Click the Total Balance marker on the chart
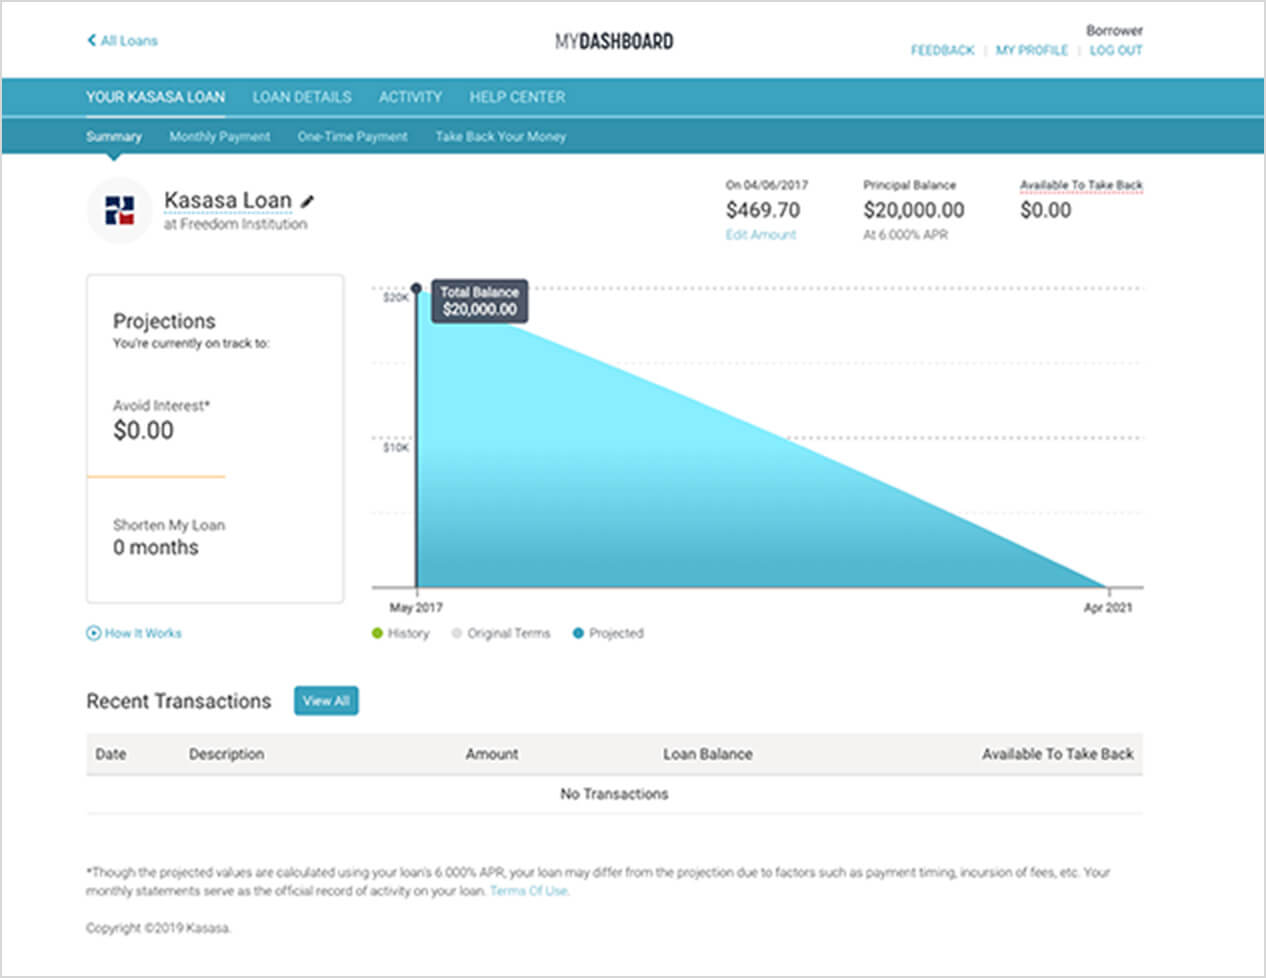The width and height of the screenshot is (1266, 978). 416,288
